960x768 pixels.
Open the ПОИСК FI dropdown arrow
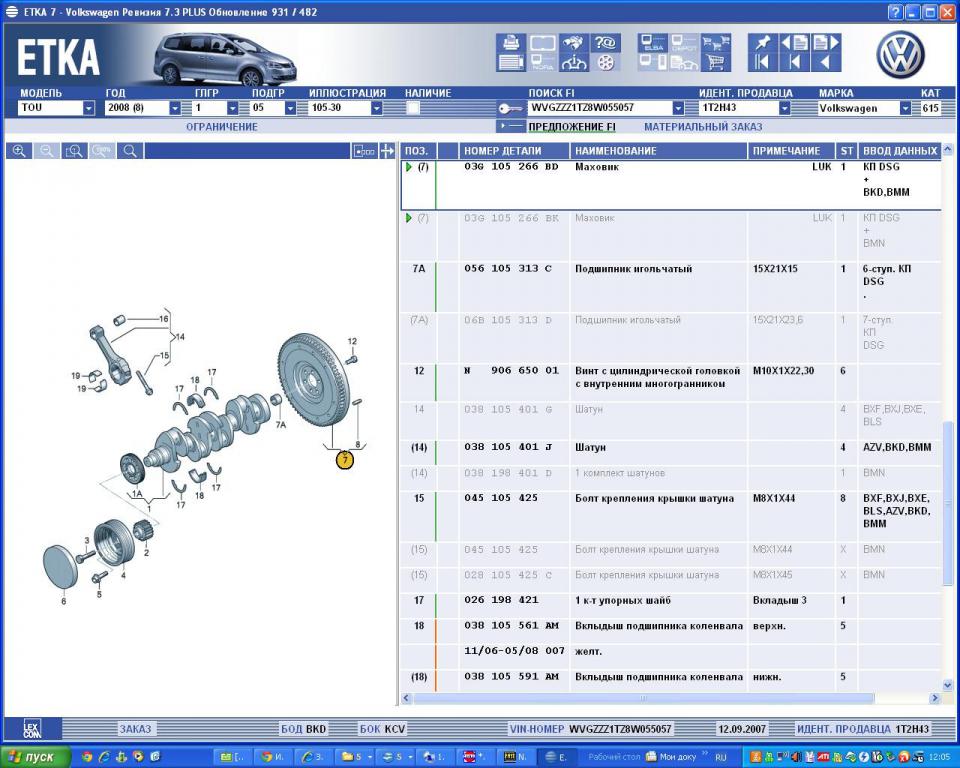pyautogui.click(x=678, y=108)
